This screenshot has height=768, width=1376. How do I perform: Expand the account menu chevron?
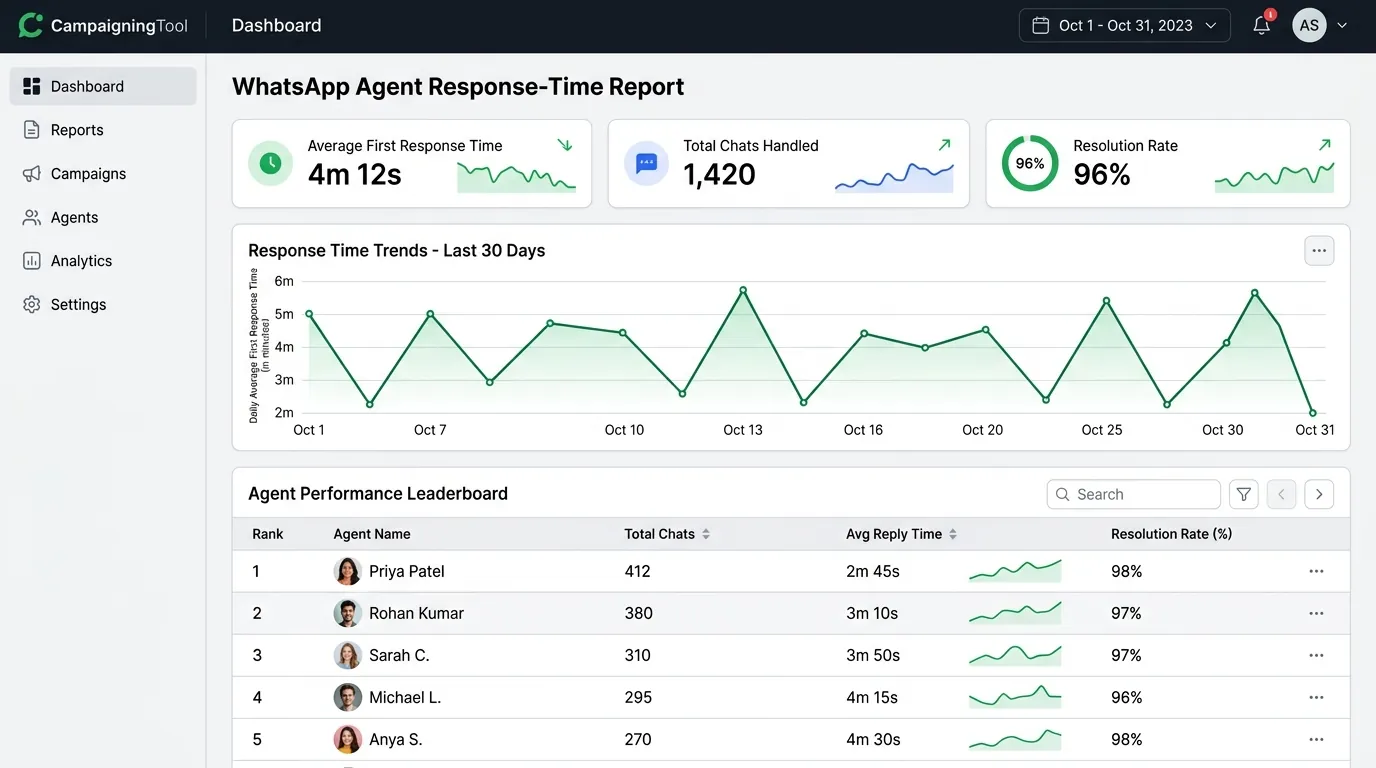tap(1342, 26)
